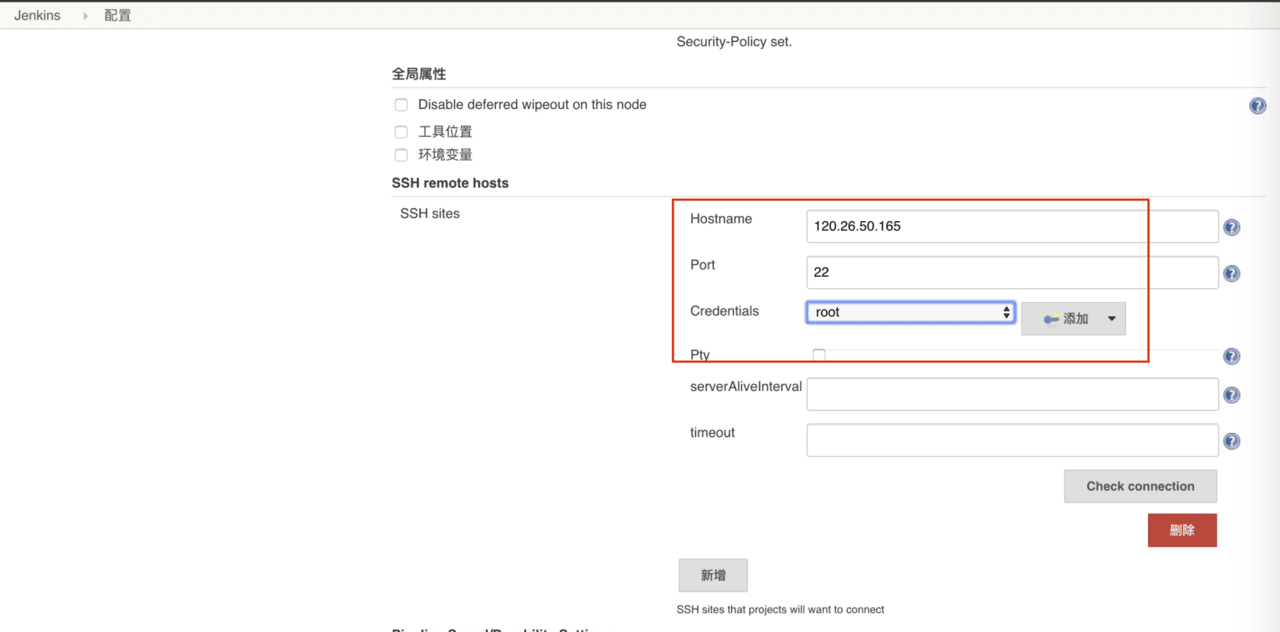
Task: Open help icon beside Pty checkbox
Action: (1232, 356)
